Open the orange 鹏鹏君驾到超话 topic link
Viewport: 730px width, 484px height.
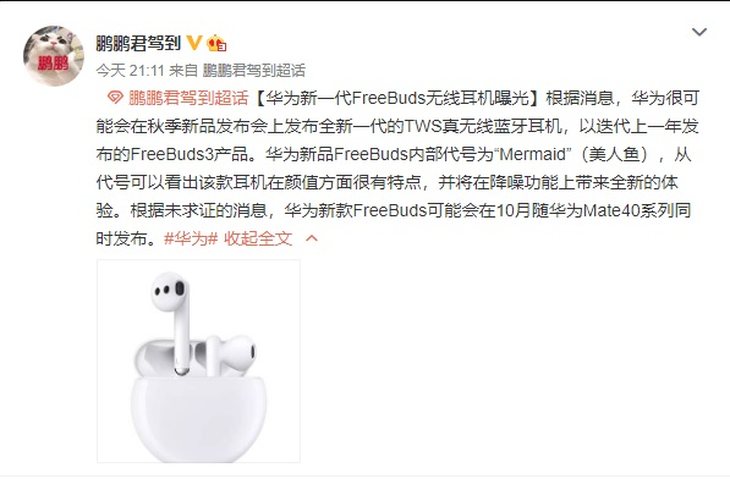coord(189,98)
